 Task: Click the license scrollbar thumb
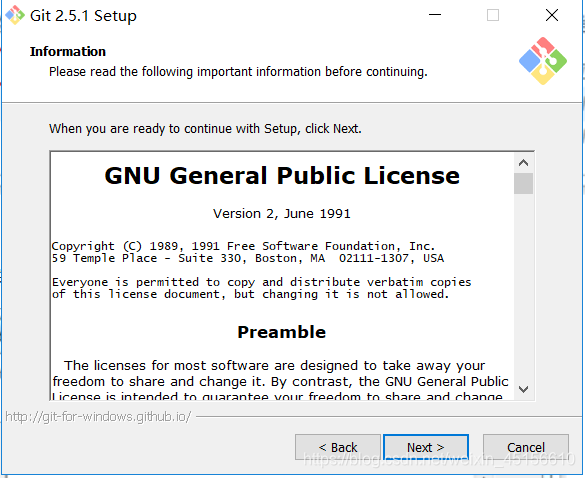pos(523,183)
